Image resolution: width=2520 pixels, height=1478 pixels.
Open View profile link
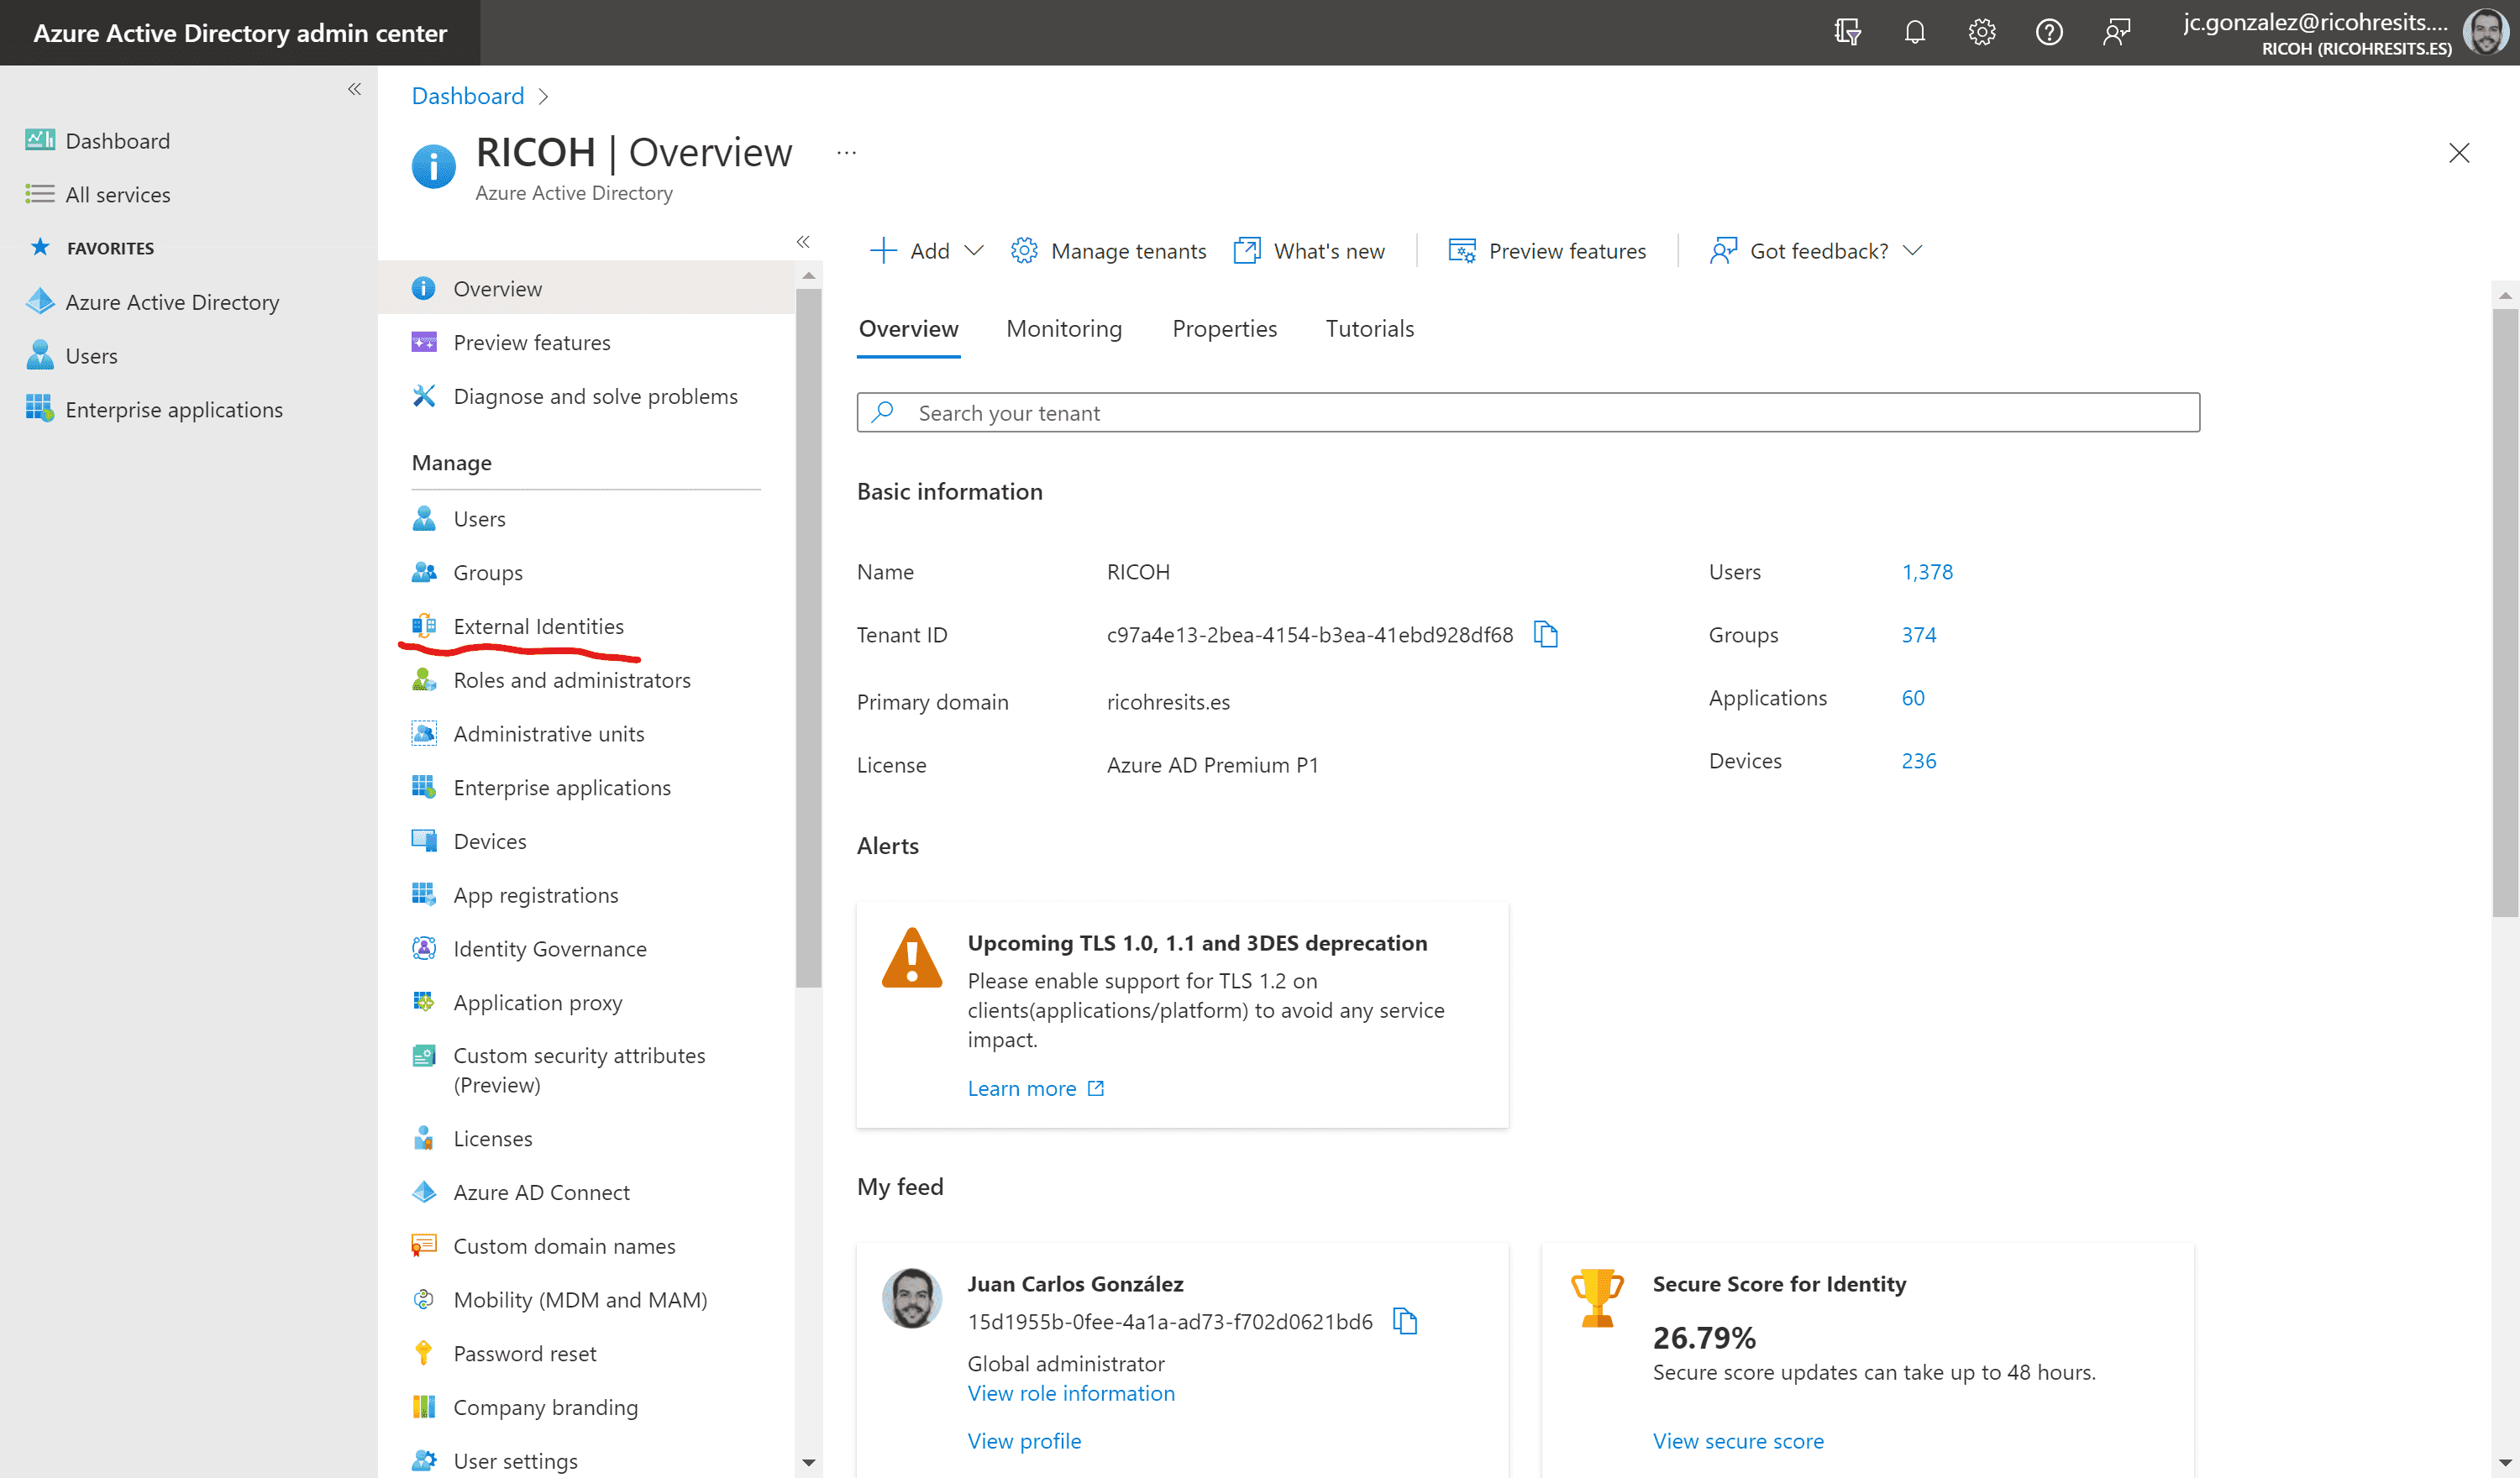click(x=1024, y=1441)
